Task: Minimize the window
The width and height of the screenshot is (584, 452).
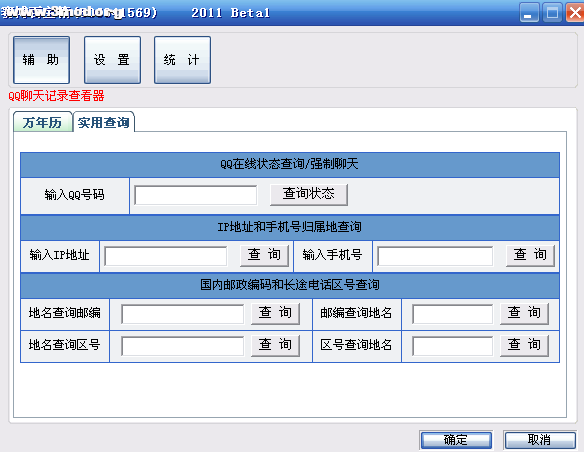Action: [x=529, y=13]
